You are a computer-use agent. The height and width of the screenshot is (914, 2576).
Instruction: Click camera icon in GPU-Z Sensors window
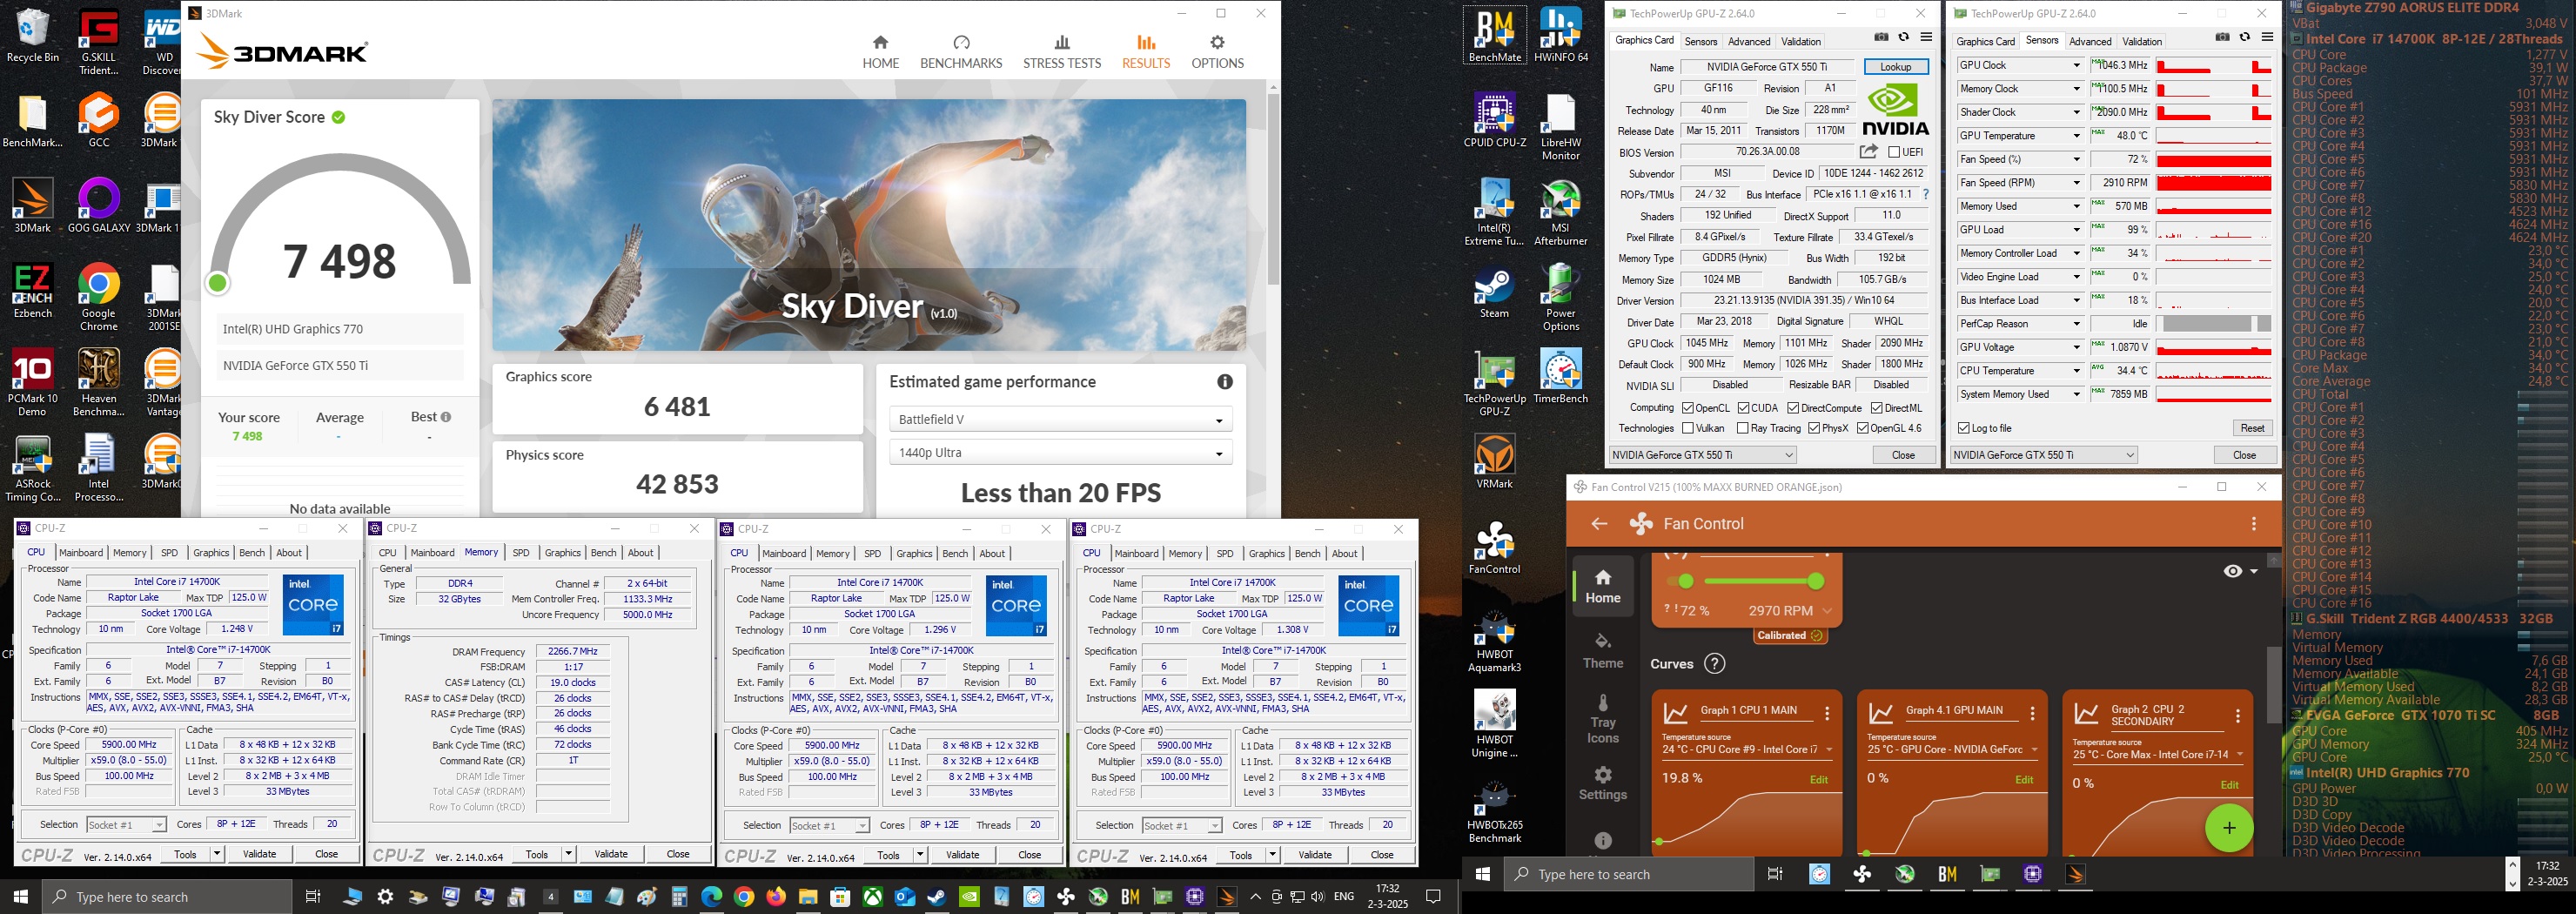click(2222, 38)
